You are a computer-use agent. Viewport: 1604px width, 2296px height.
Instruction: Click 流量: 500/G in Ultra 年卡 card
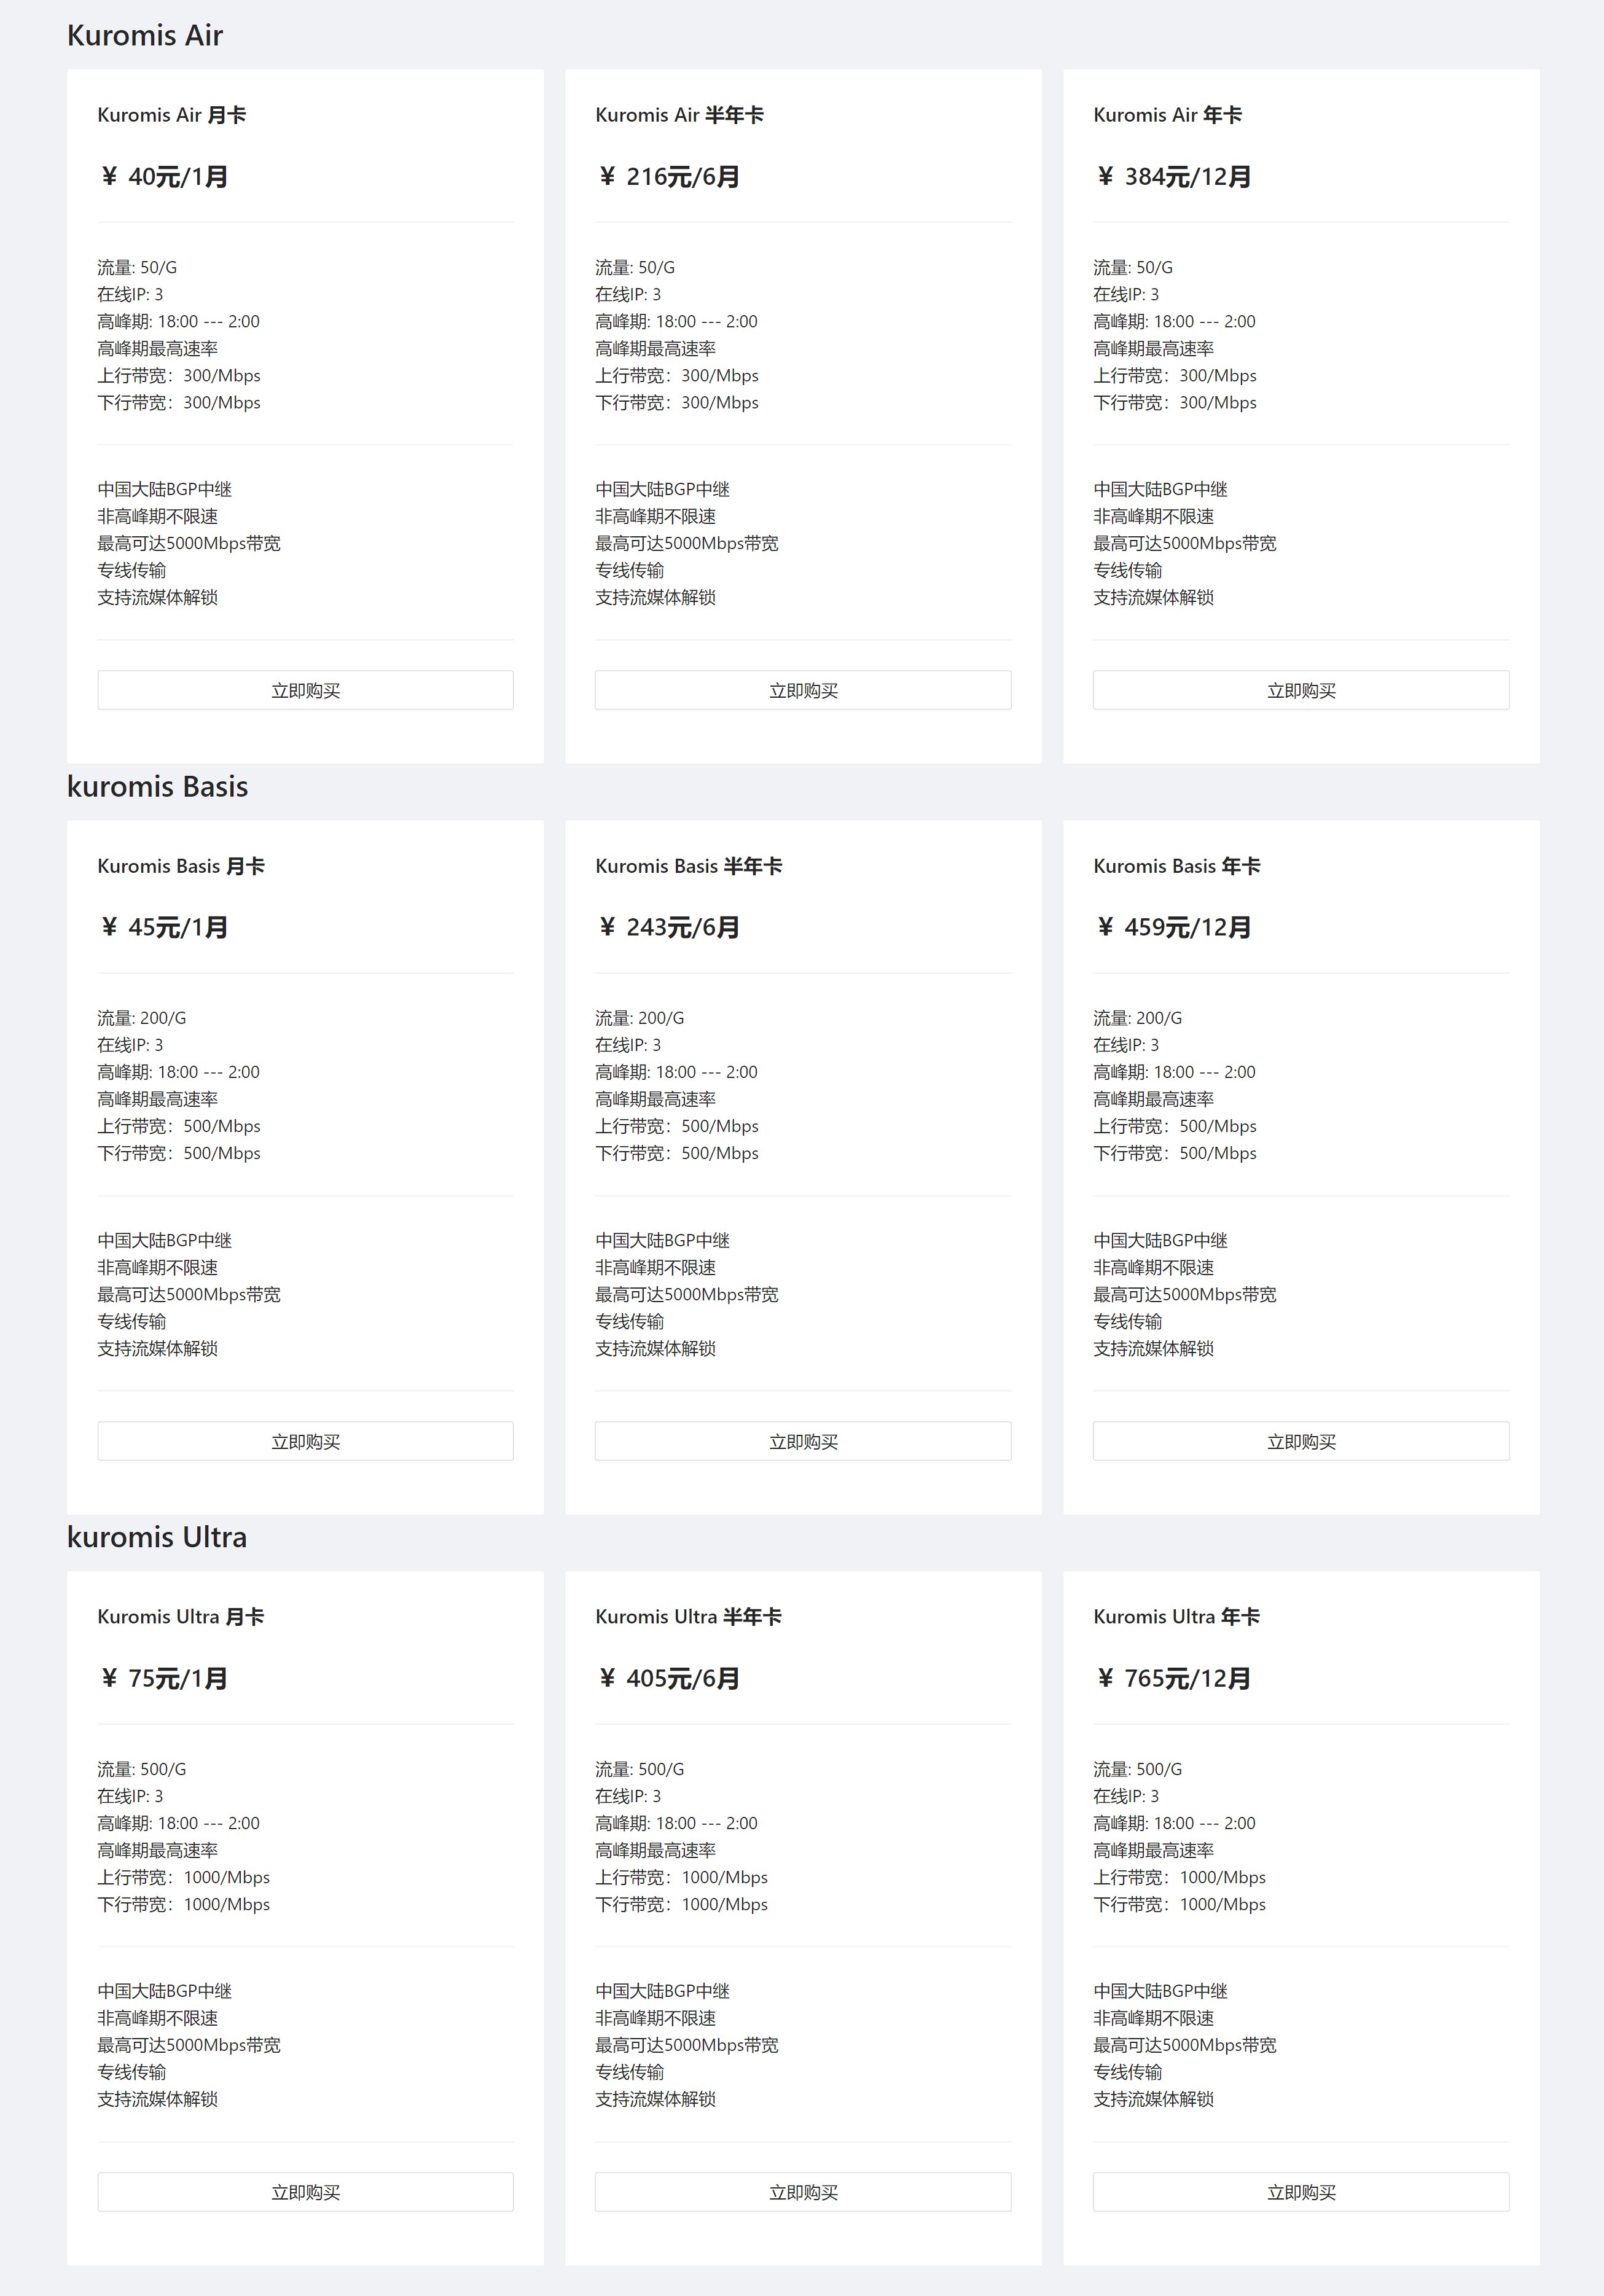1138,1769
